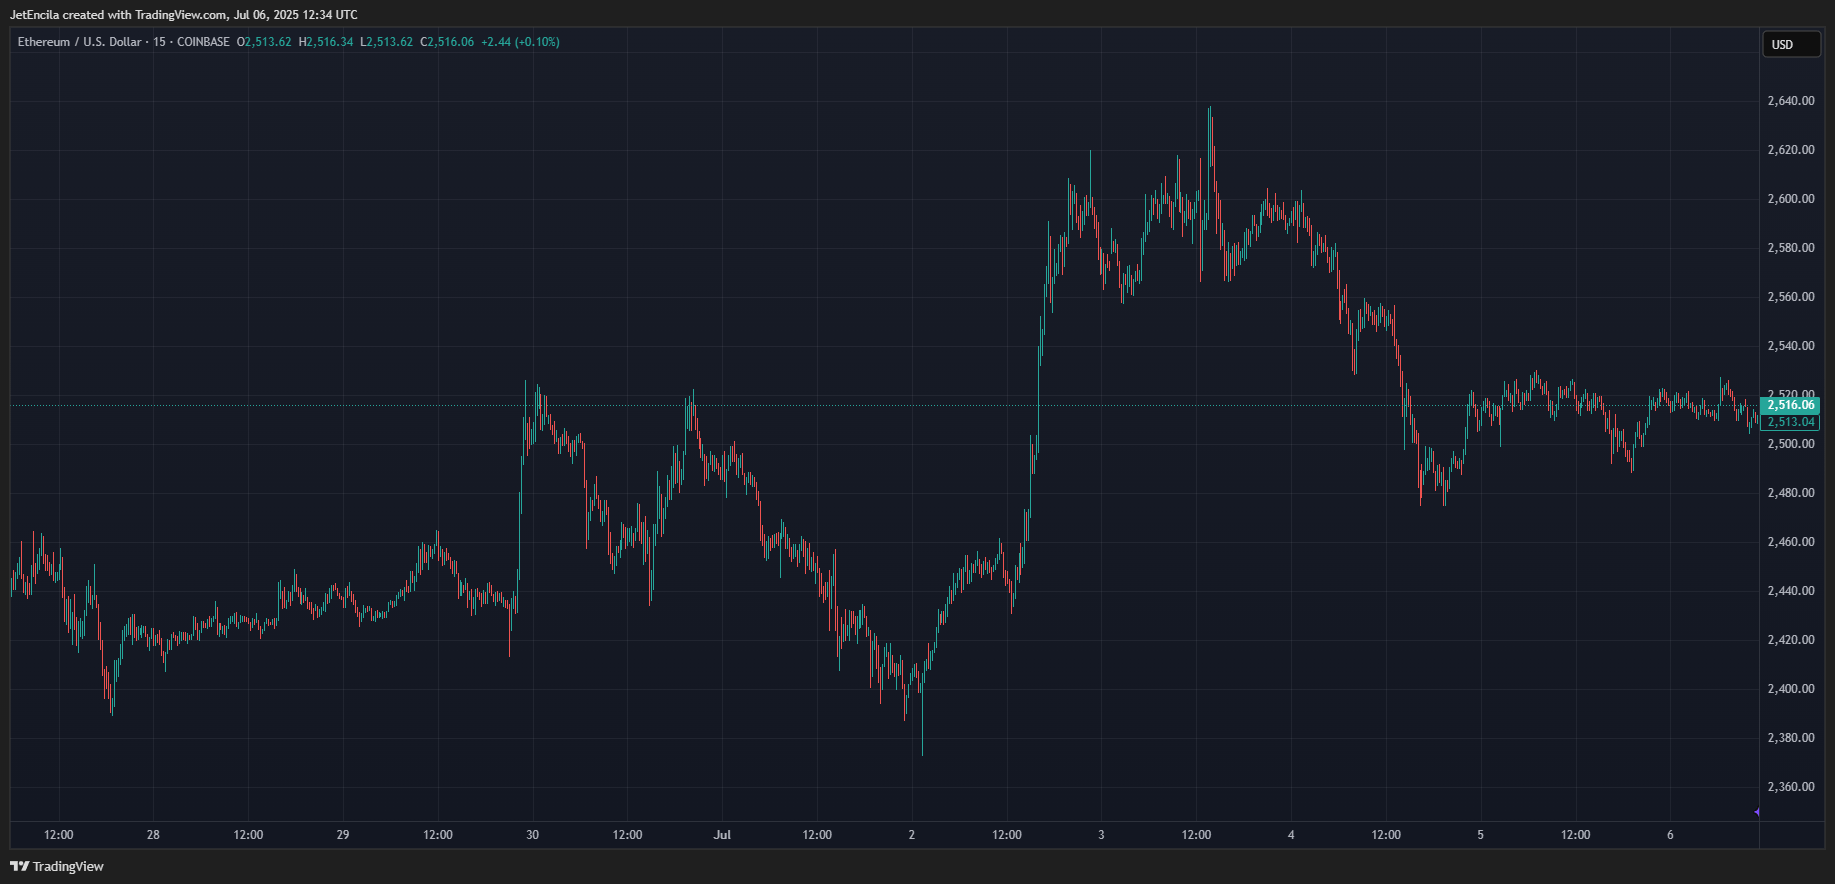Select the 2,516.06 current price label
This screenshot has height=884, width=1835.
click(1789, 405)
